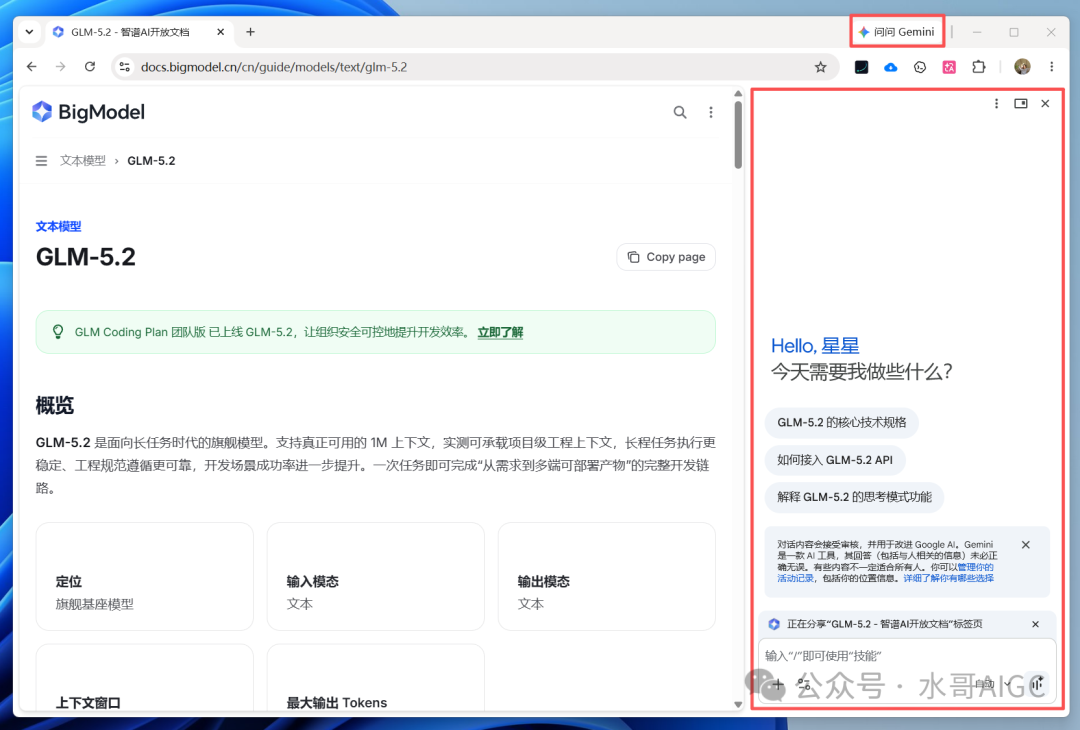Screen dimensions: 1080x730
Task: Click the Hello, 星星 greeting
Action: pos(815,346)
